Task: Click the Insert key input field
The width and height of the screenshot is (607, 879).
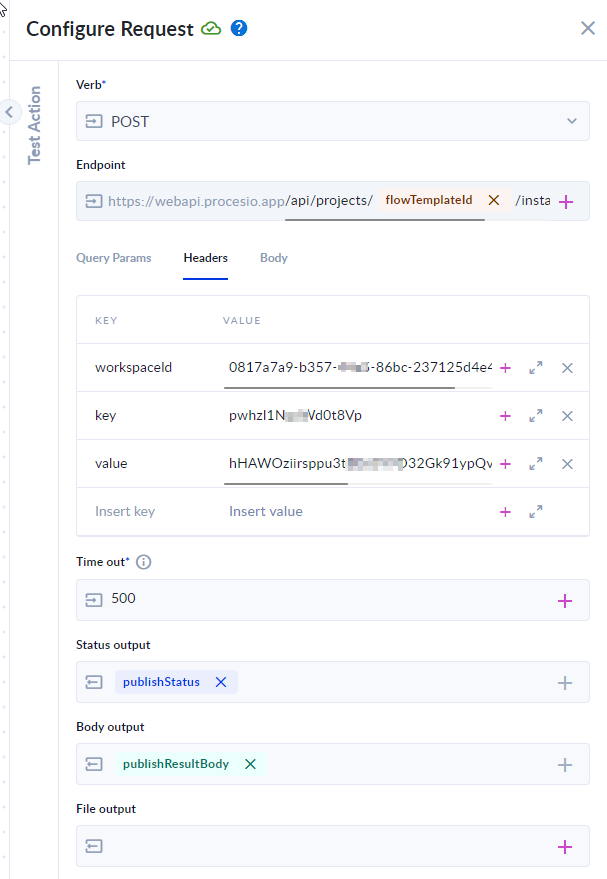Action: click(x=124, y=511)
